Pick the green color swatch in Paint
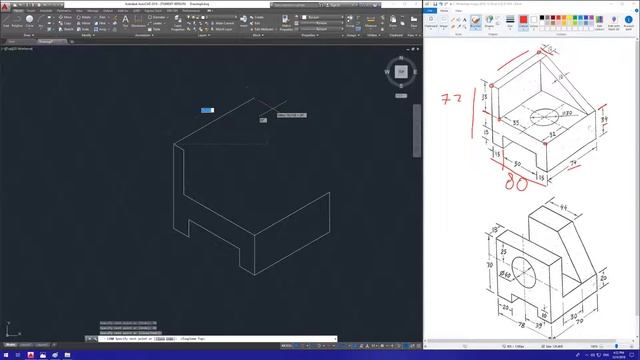 coord(575,18)
